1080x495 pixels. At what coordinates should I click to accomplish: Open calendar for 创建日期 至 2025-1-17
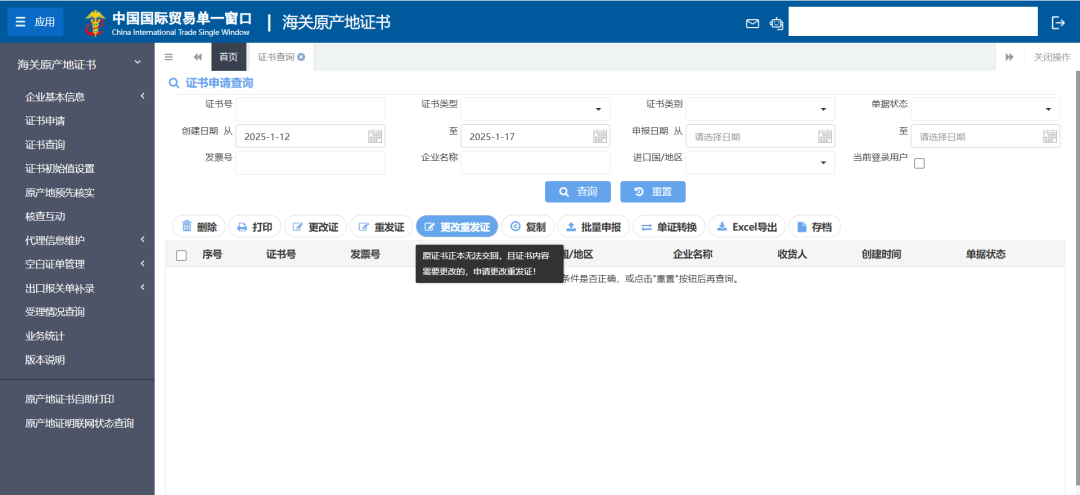pyautogui.click(x=600, y=136)
